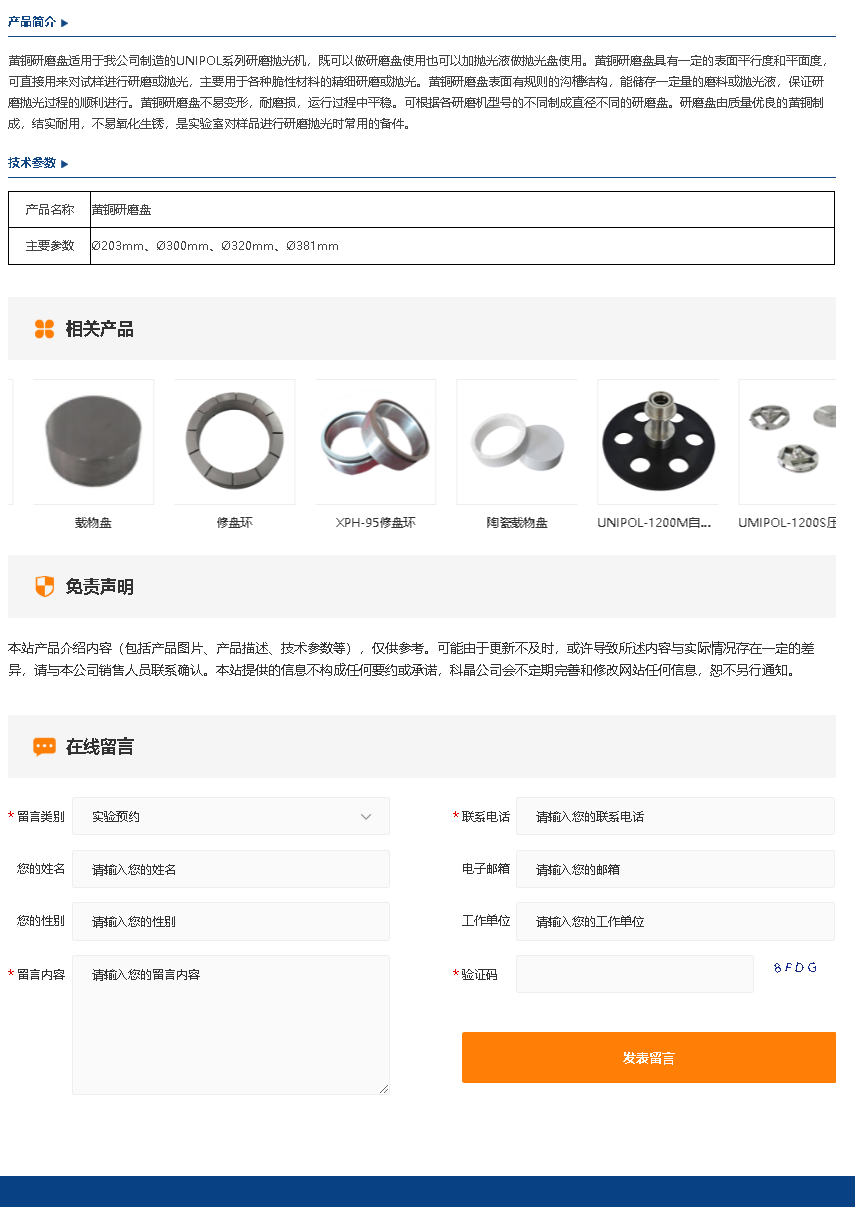Viewport: 855px width, 1207px height.
Task: Click the 技术参数 triangle arrow icon
Action: 65,163
